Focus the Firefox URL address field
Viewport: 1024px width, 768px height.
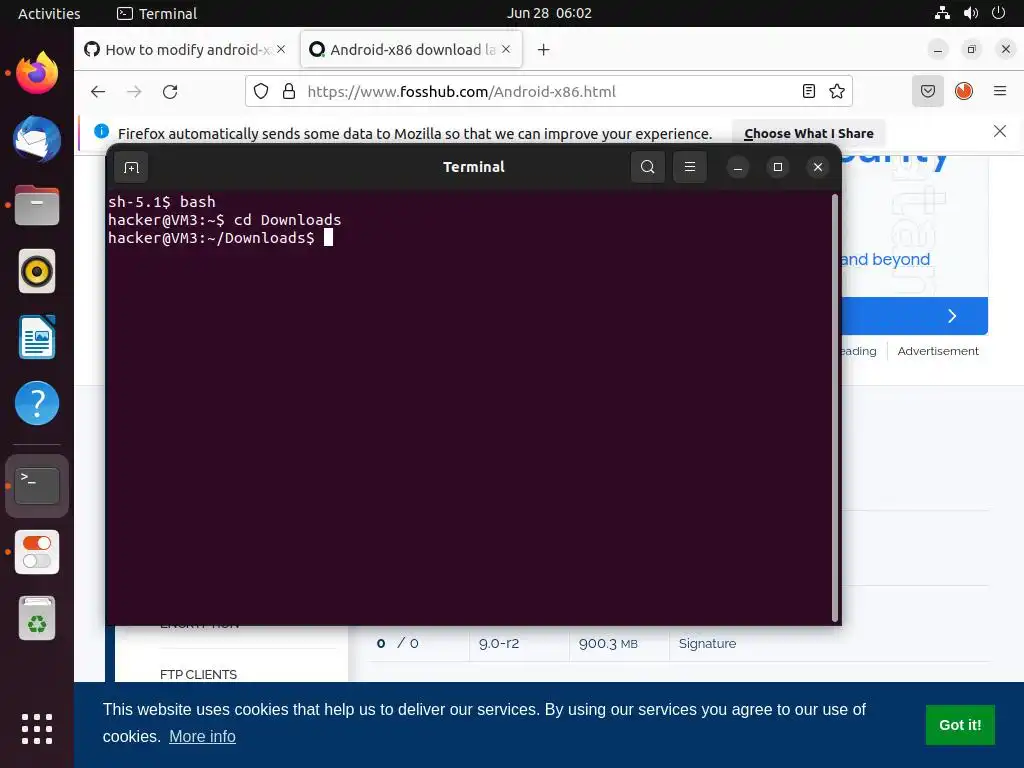(x=549, y=91)
